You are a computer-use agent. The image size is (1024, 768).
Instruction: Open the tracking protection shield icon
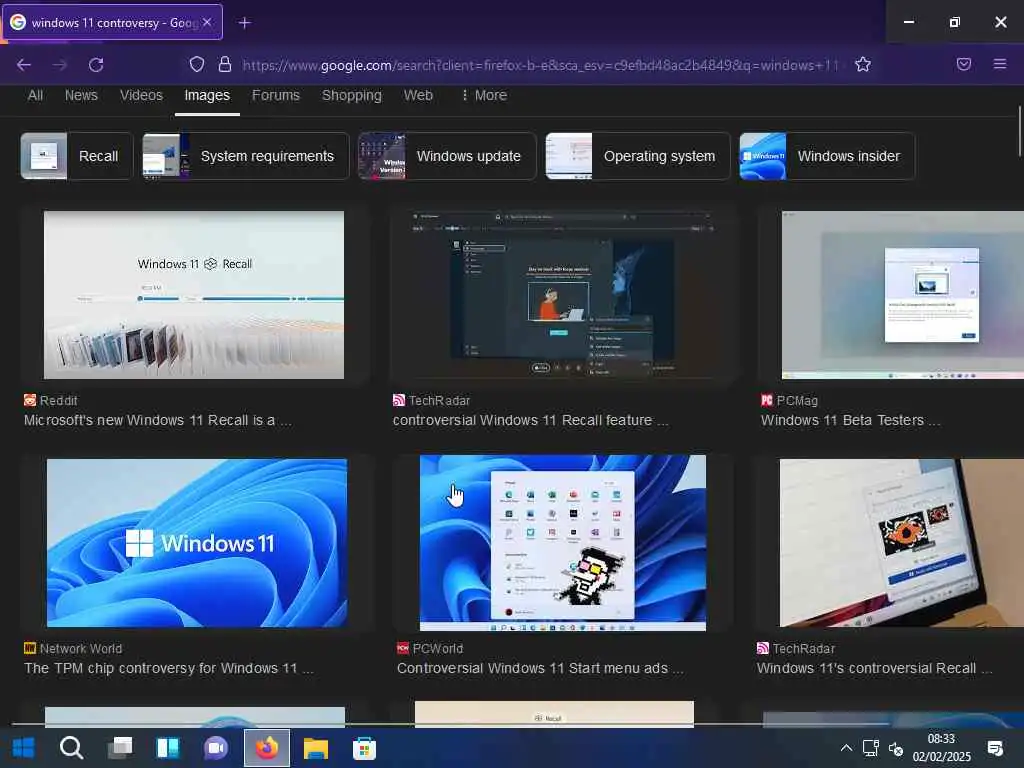[197, 64]
